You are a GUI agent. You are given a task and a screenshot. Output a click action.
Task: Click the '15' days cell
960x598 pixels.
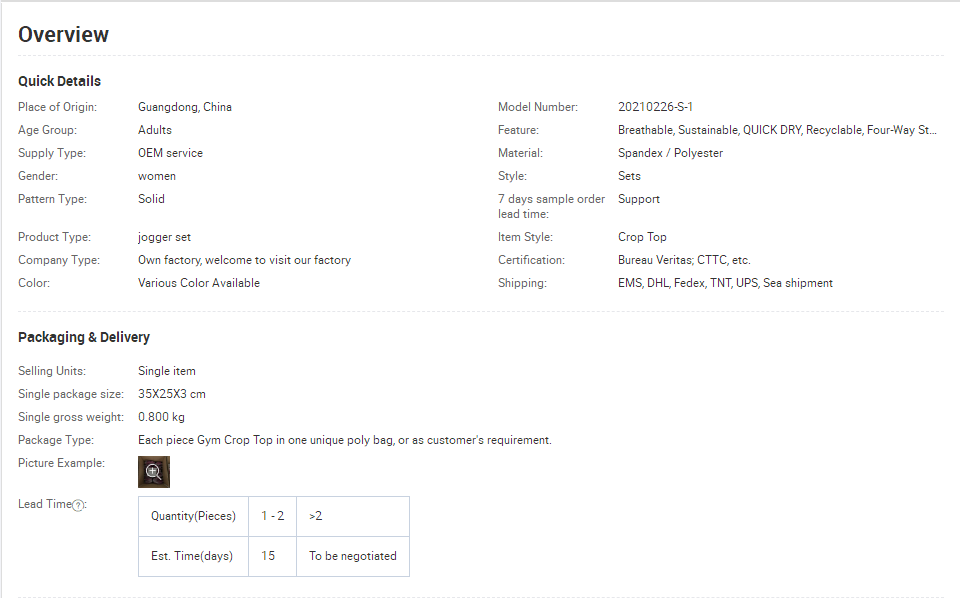(x=272, y=556)
